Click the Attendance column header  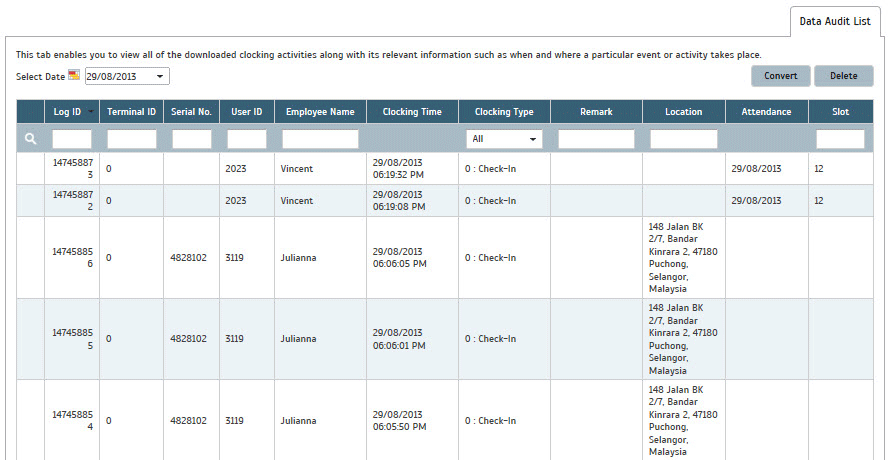pyautogui.click(x=767, y=112)
